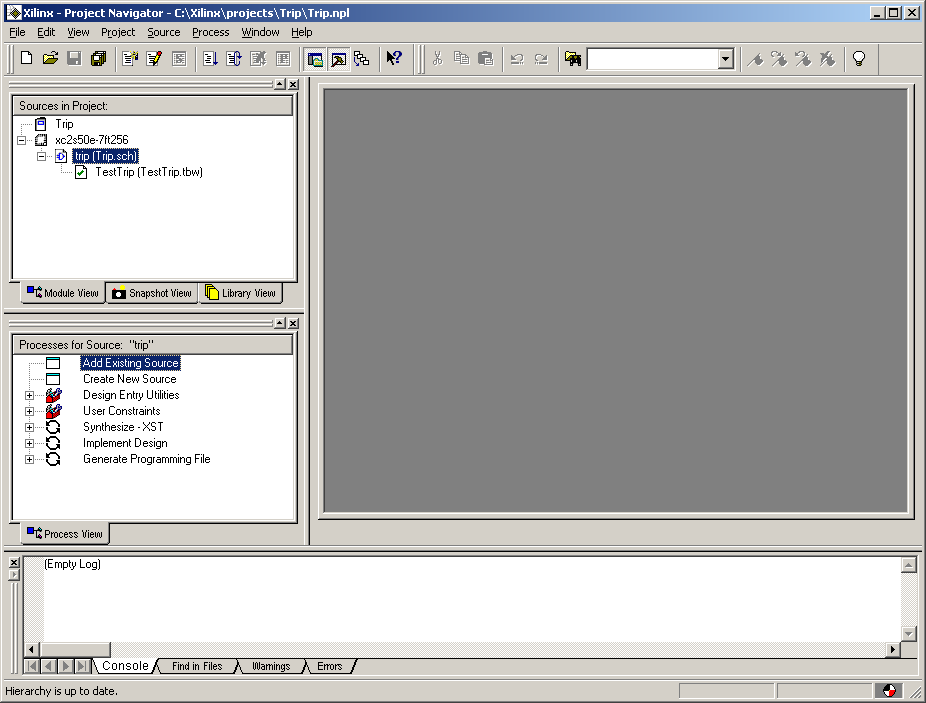This screenshot has width=926, height=703.
Task: Click the hierarchy icon beside the window toggles
Action: click(361, 59)
